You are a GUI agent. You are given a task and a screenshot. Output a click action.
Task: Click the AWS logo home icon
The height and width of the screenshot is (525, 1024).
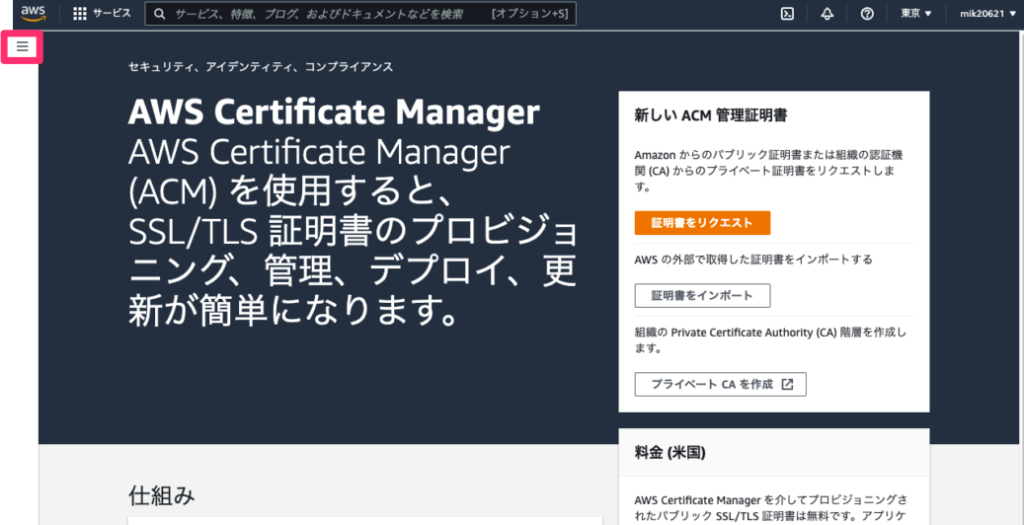tap(33, 13)
